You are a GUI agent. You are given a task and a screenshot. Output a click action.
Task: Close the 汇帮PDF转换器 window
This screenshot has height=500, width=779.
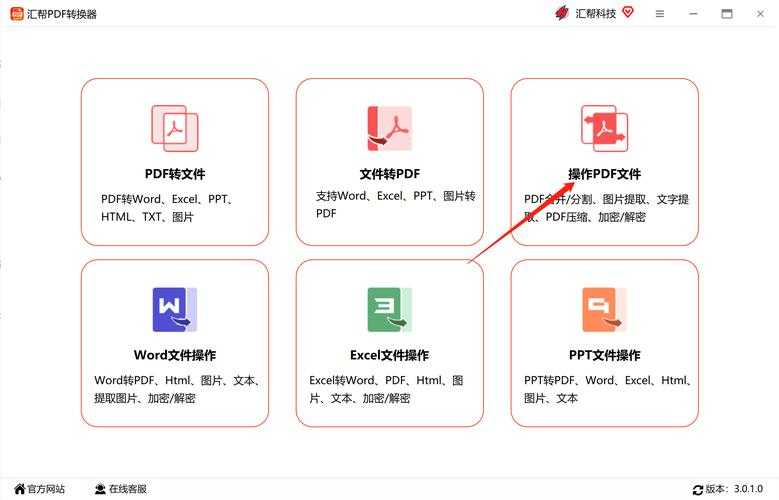[760, 14]
